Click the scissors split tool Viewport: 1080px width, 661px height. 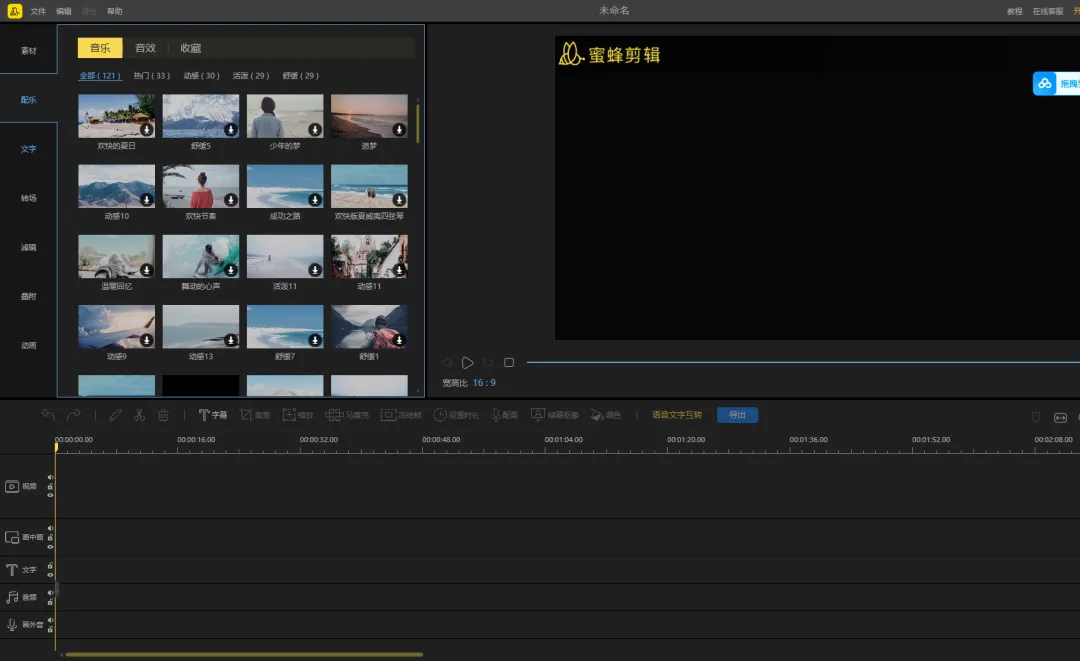139,415
